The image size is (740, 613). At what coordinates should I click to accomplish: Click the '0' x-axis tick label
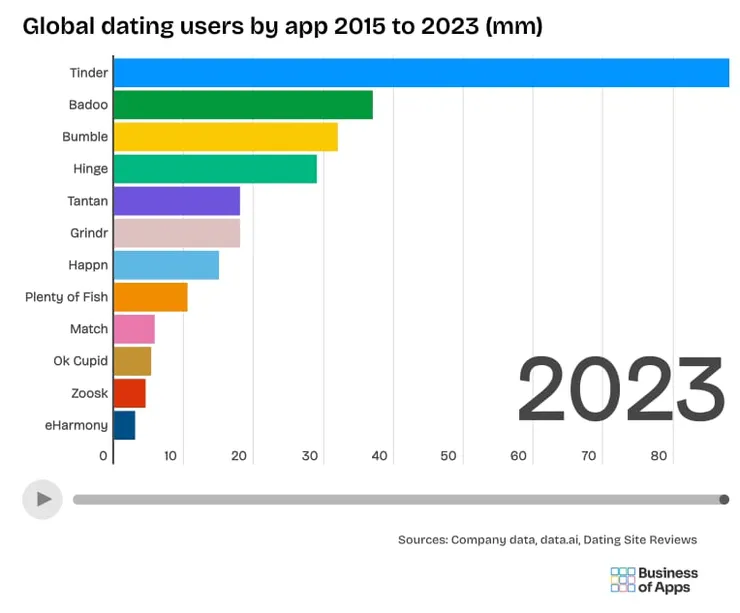click(x=103, y=456)
